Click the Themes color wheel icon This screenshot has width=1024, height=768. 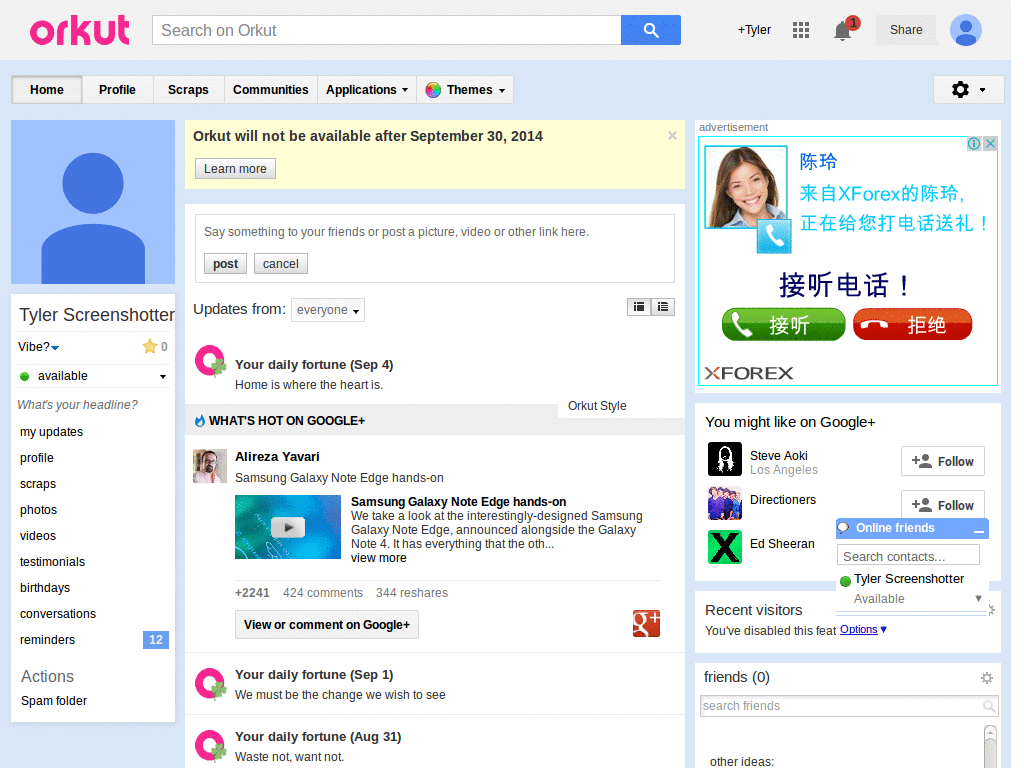[433, 90]
